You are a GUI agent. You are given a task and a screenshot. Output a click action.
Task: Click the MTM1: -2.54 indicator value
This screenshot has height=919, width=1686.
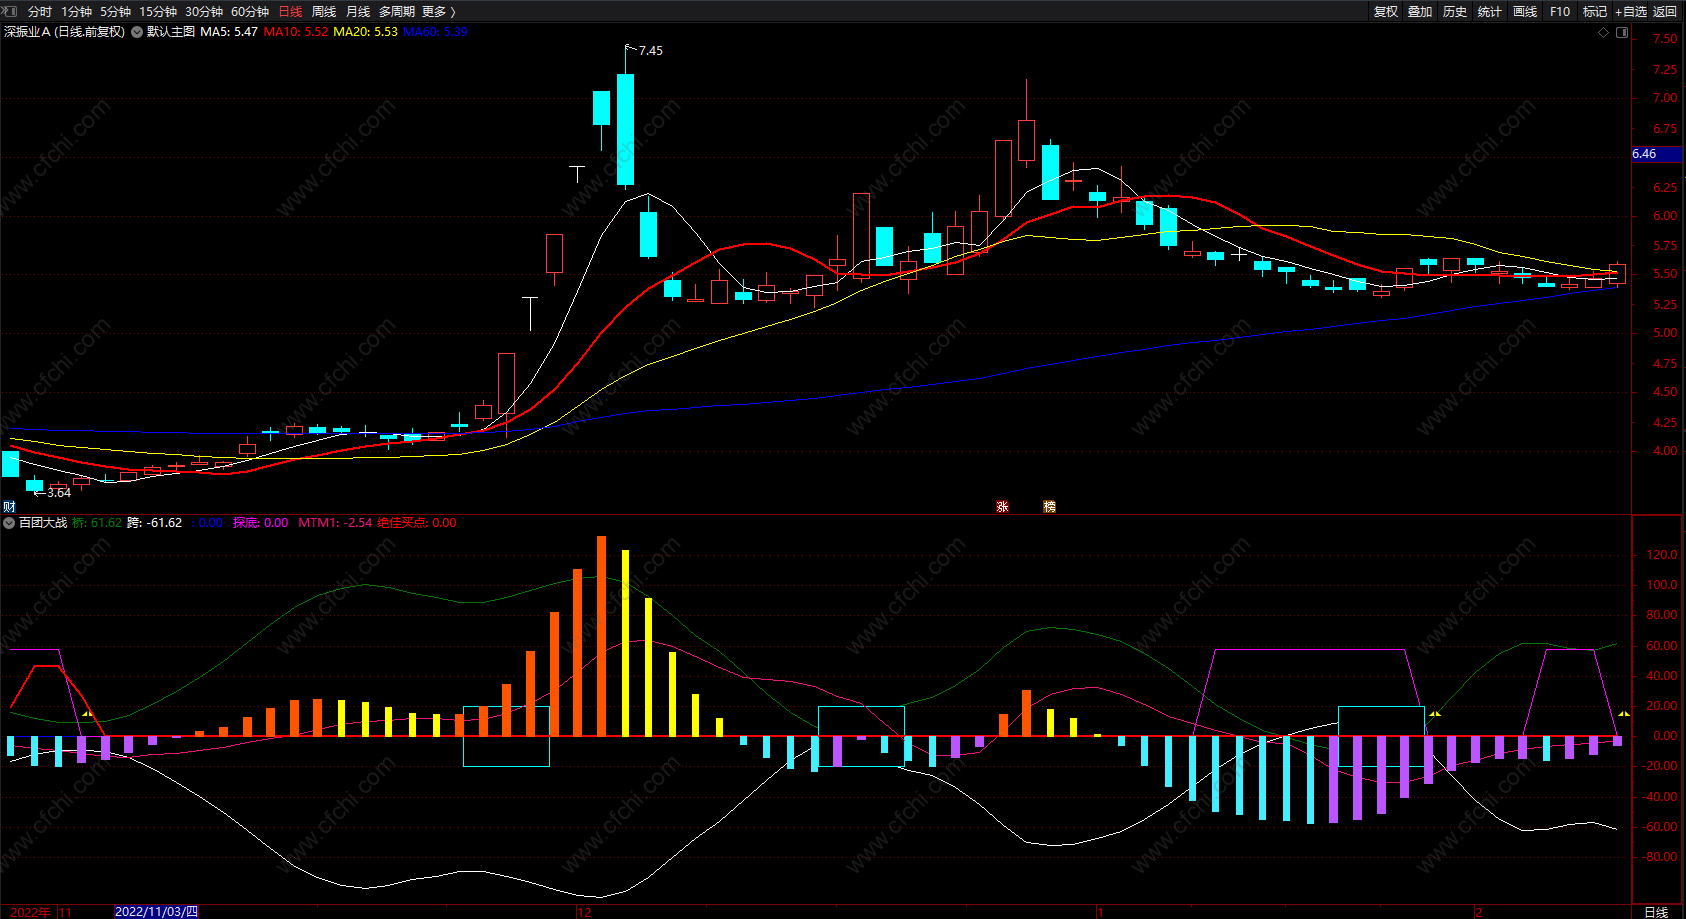click(x=335, y=523)
